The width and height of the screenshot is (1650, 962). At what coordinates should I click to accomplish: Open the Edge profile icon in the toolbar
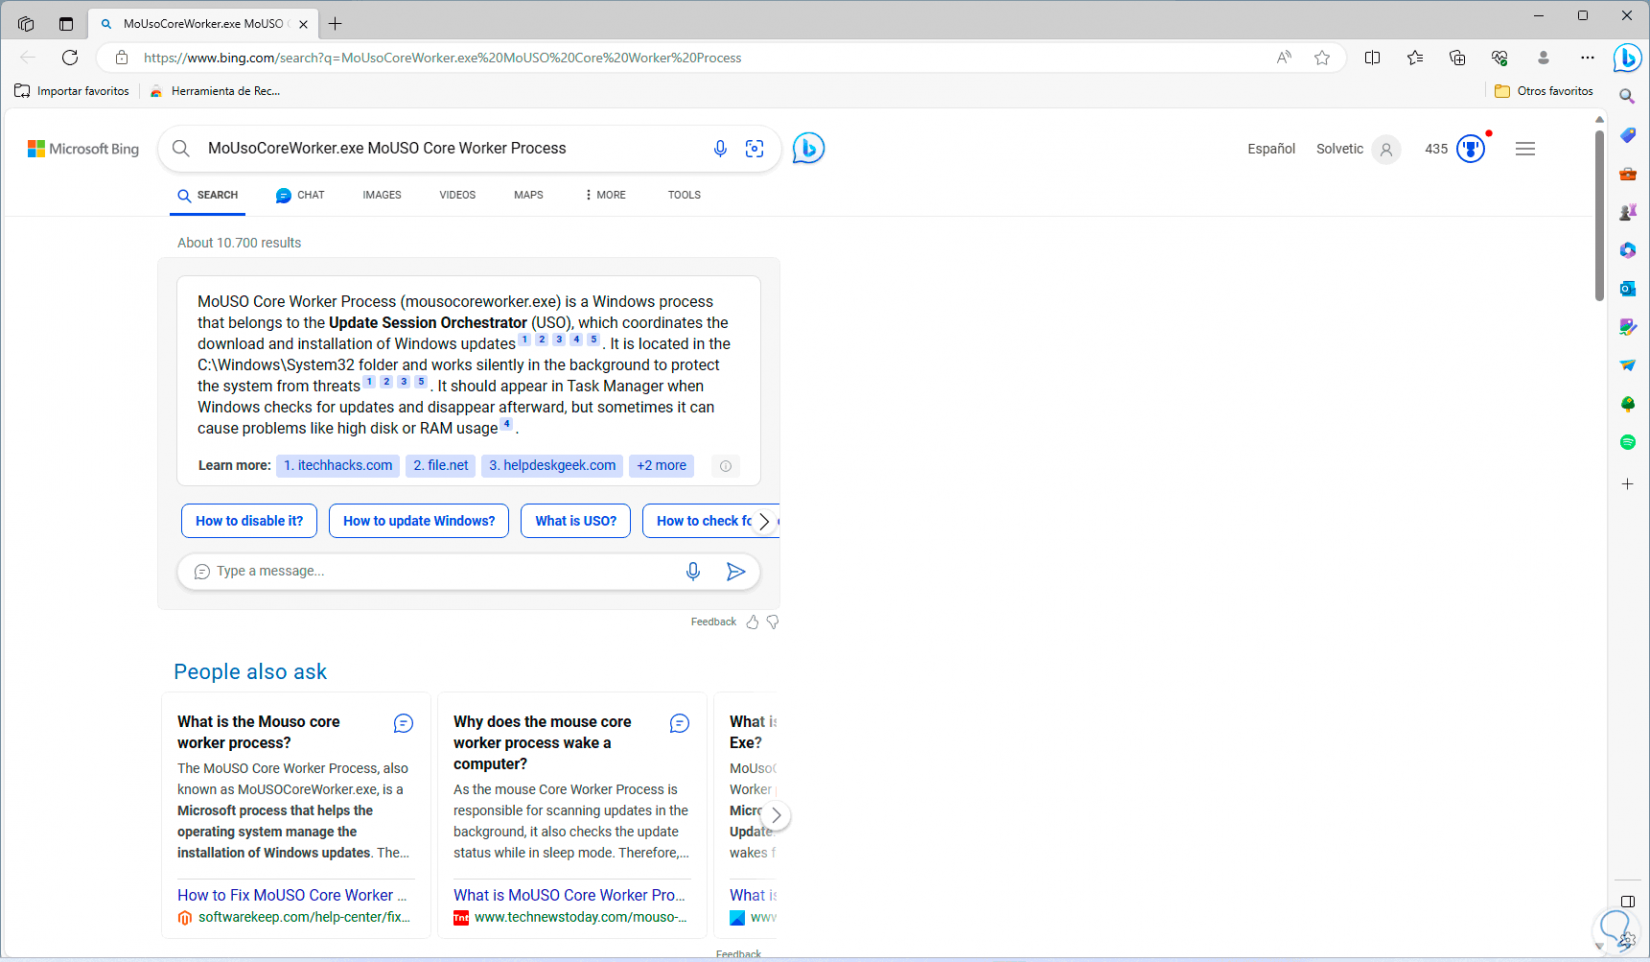point(1543,58)
